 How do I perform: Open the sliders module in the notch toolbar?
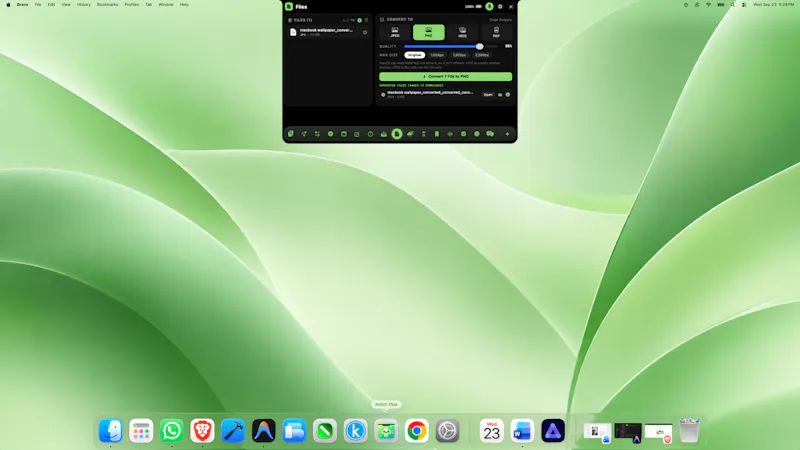pyautogui.click(x=317, y=134)
